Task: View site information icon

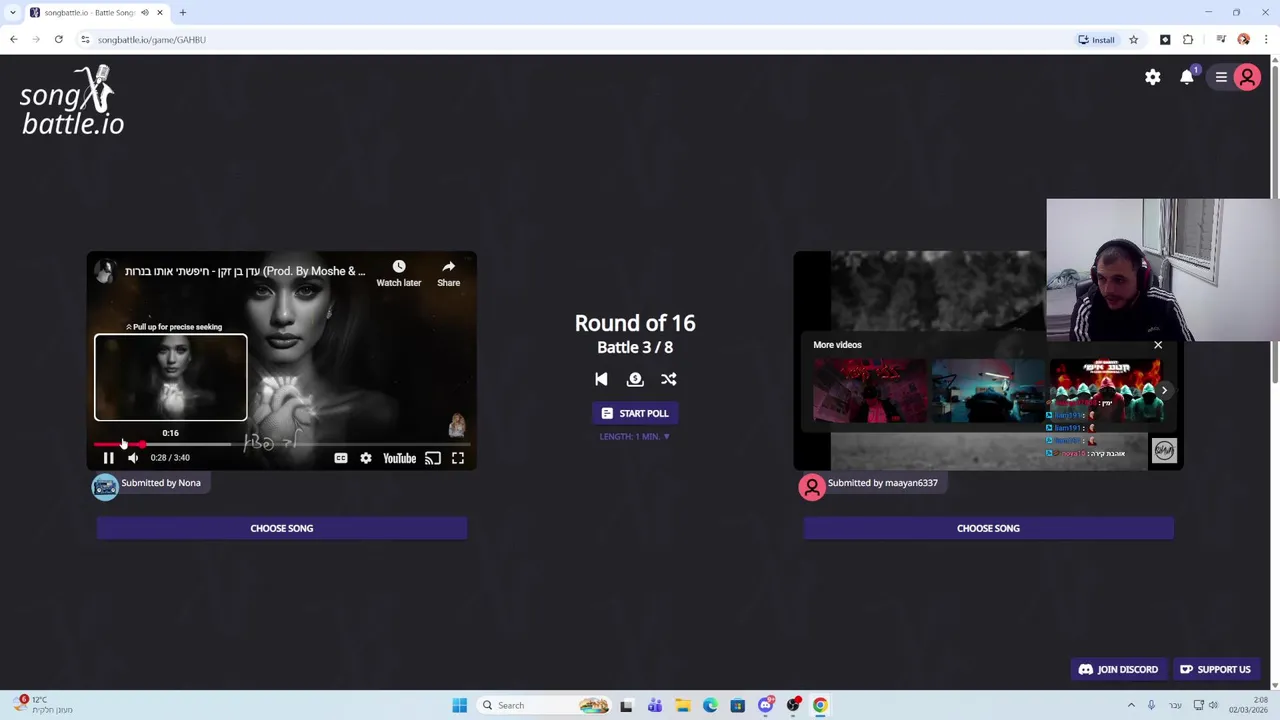Action: [85, 40]
